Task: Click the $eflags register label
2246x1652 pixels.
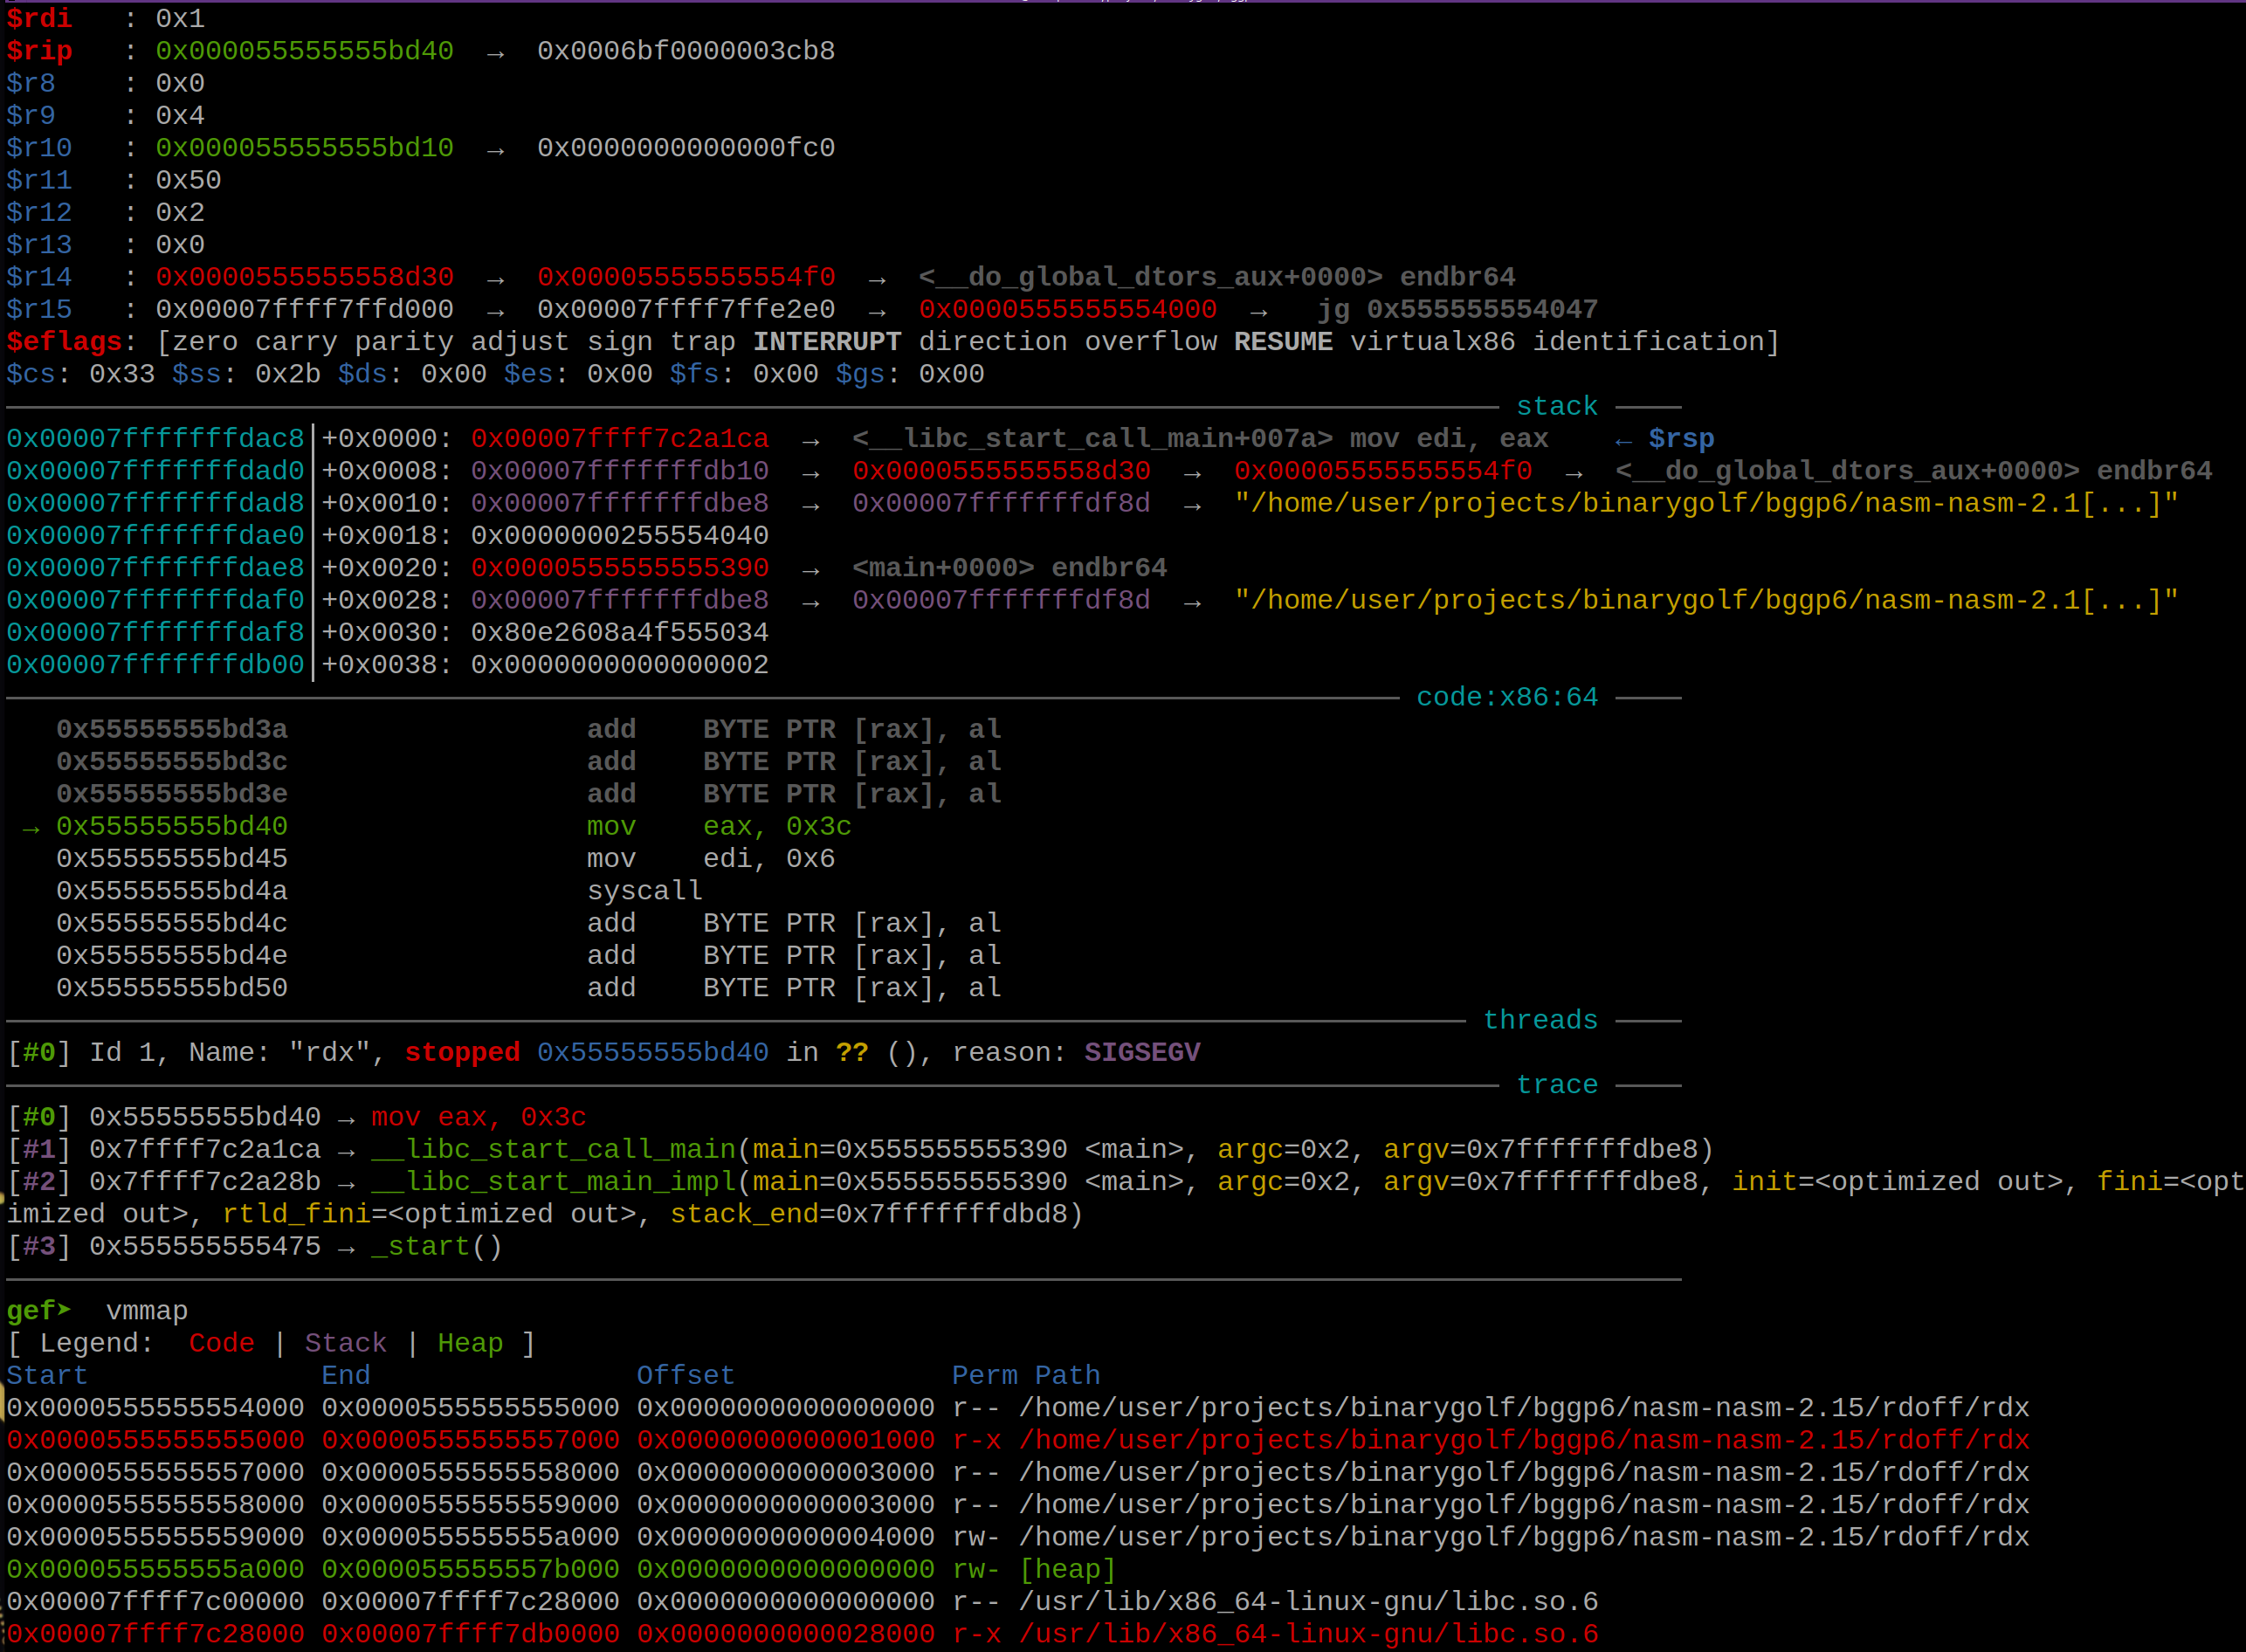Action: tap(64, 342)
